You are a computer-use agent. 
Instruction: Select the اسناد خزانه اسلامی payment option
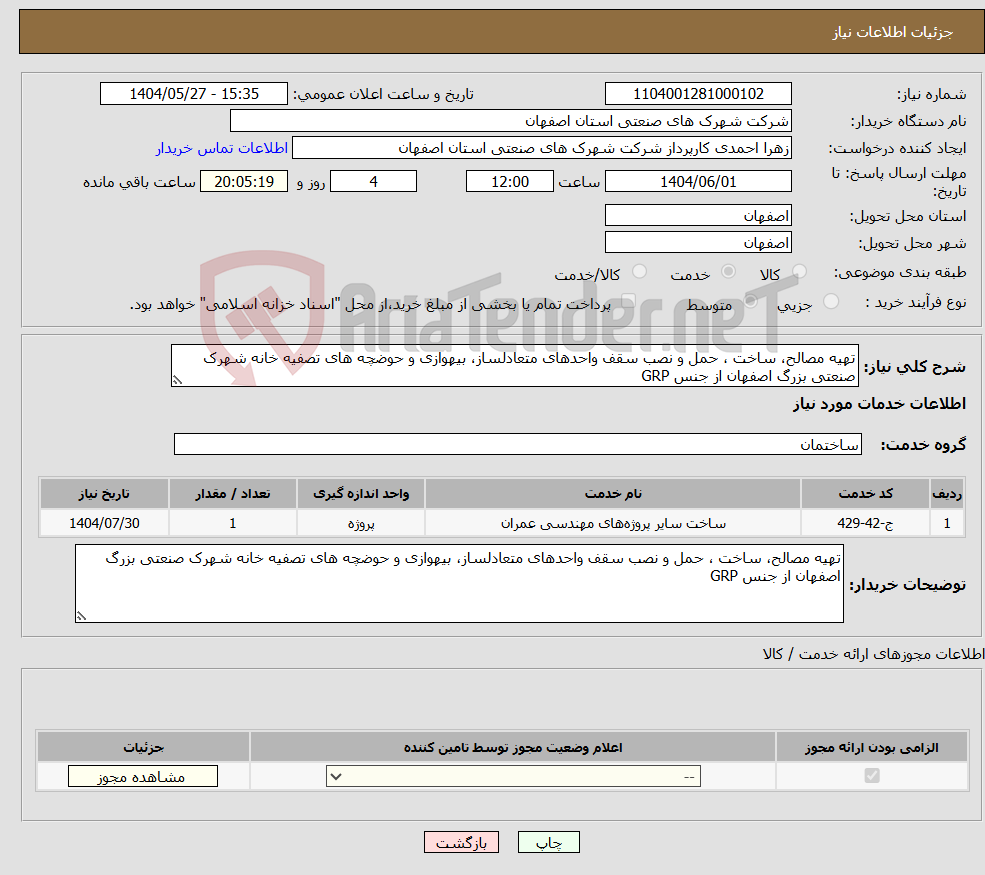[x=627, y=303]
